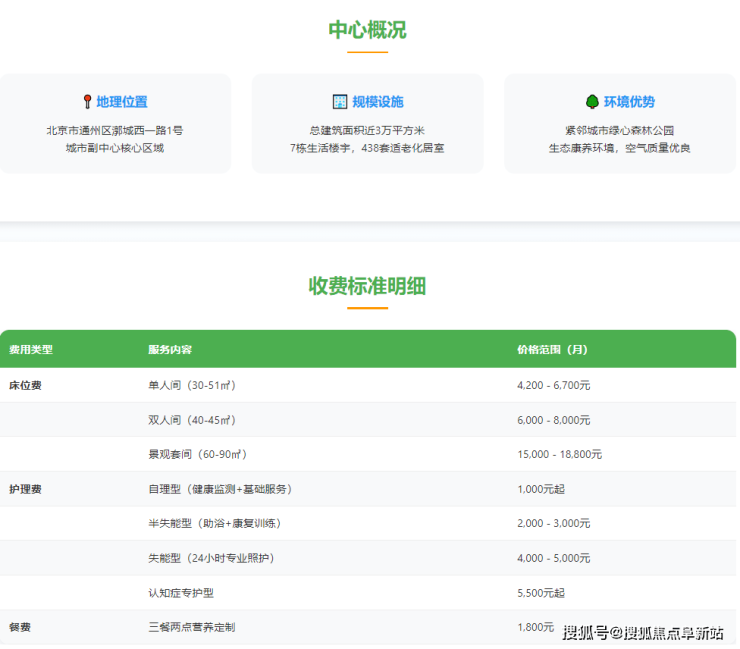Click the 收费标准明细 section title

pyautogui.click(x=367, y=286)
